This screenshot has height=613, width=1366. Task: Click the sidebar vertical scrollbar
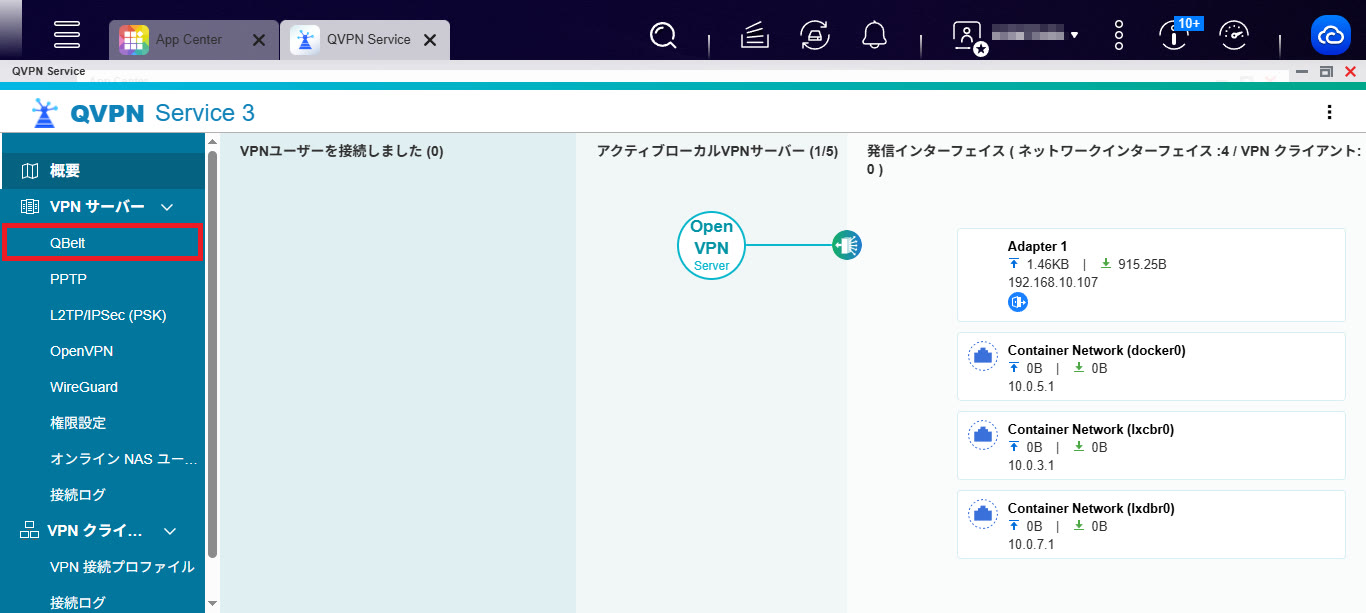pyautogui.click(x=212, y=350)
